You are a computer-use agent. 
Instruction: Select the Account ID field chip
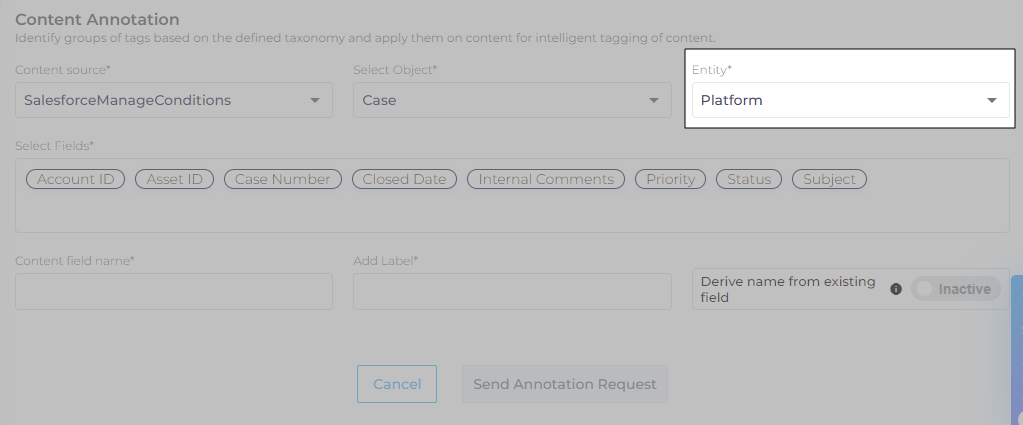click(x=75, y=179)
